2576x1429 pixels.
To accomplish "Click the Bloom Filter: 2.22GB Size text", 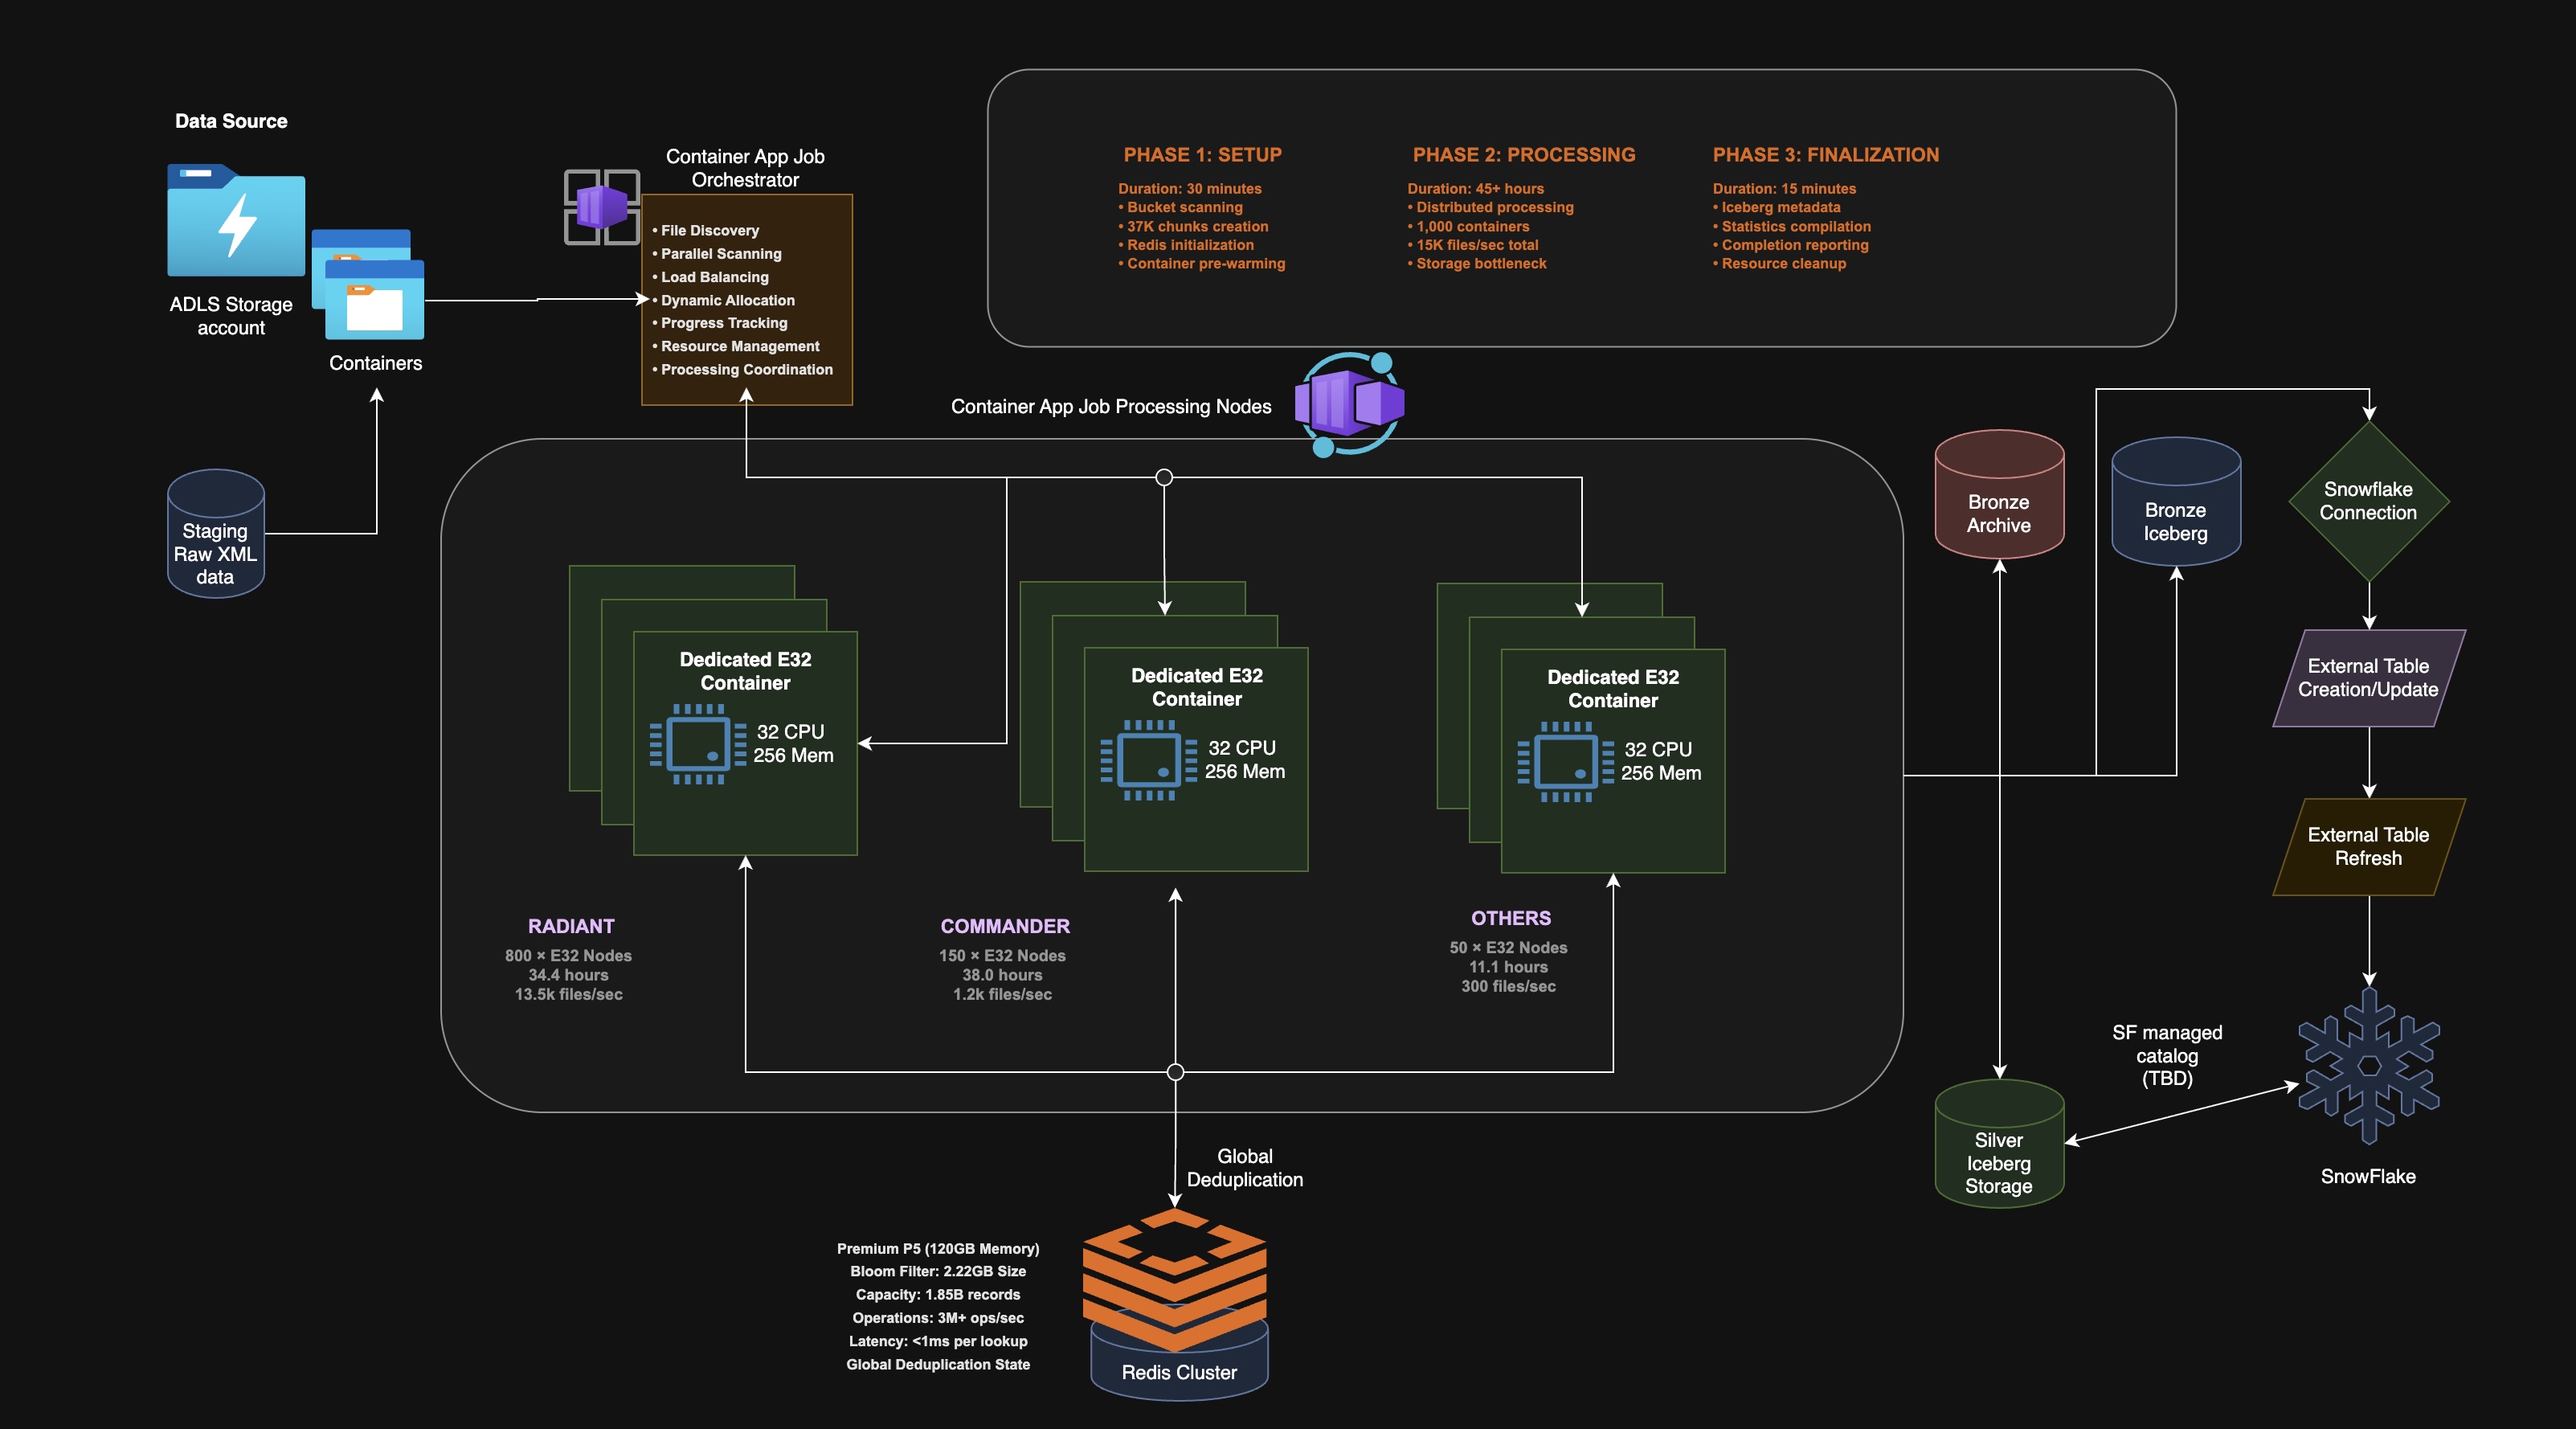I will (x=938, y=1272).
